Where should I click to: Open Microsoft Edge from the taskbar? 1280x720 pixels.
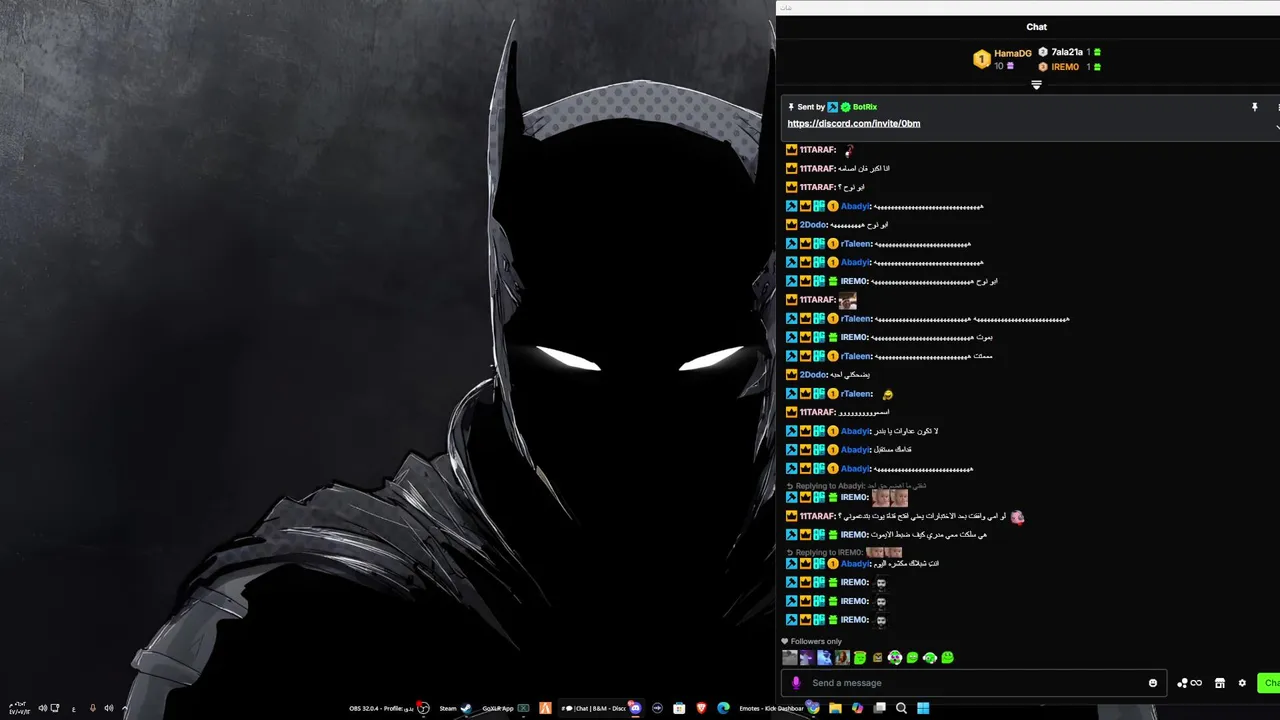tap(723, 708)
